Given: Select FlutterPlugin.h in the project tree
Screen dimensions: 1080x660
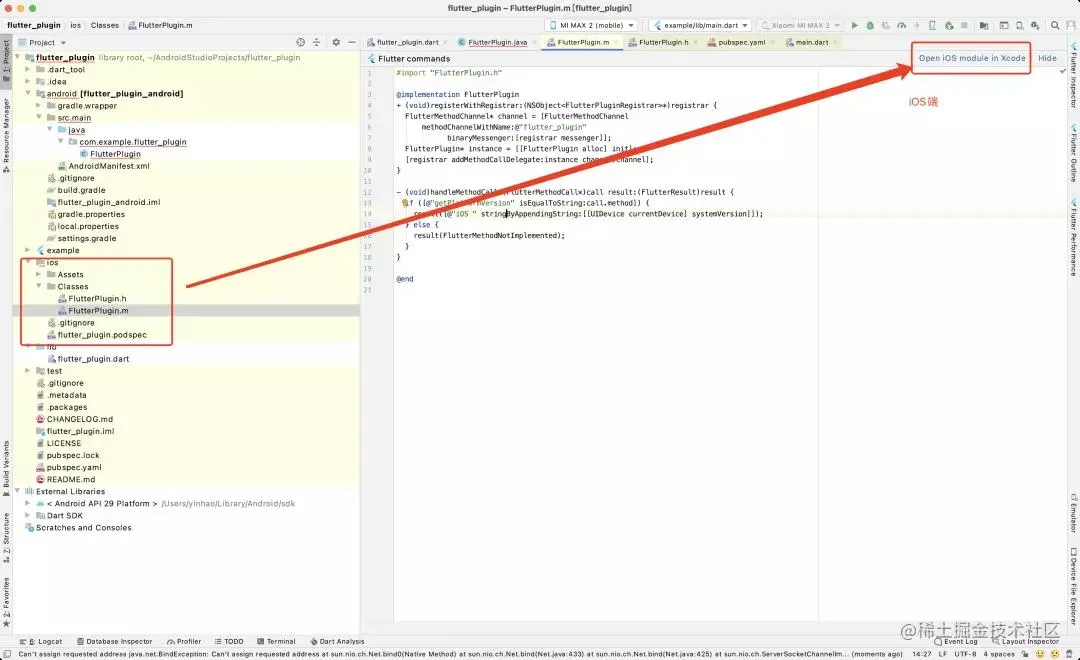Looking at the screenshot, I should (x=97, y=298).
